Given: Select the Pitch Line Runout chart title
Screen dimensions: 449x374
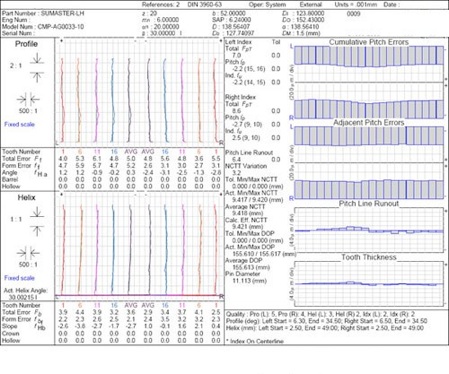Looking at the screenshot, I should pos(369,203).
